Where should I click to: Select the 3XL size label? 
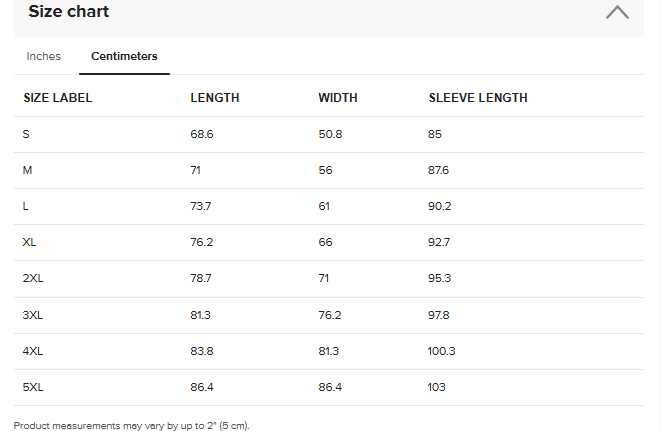(32, 315)
